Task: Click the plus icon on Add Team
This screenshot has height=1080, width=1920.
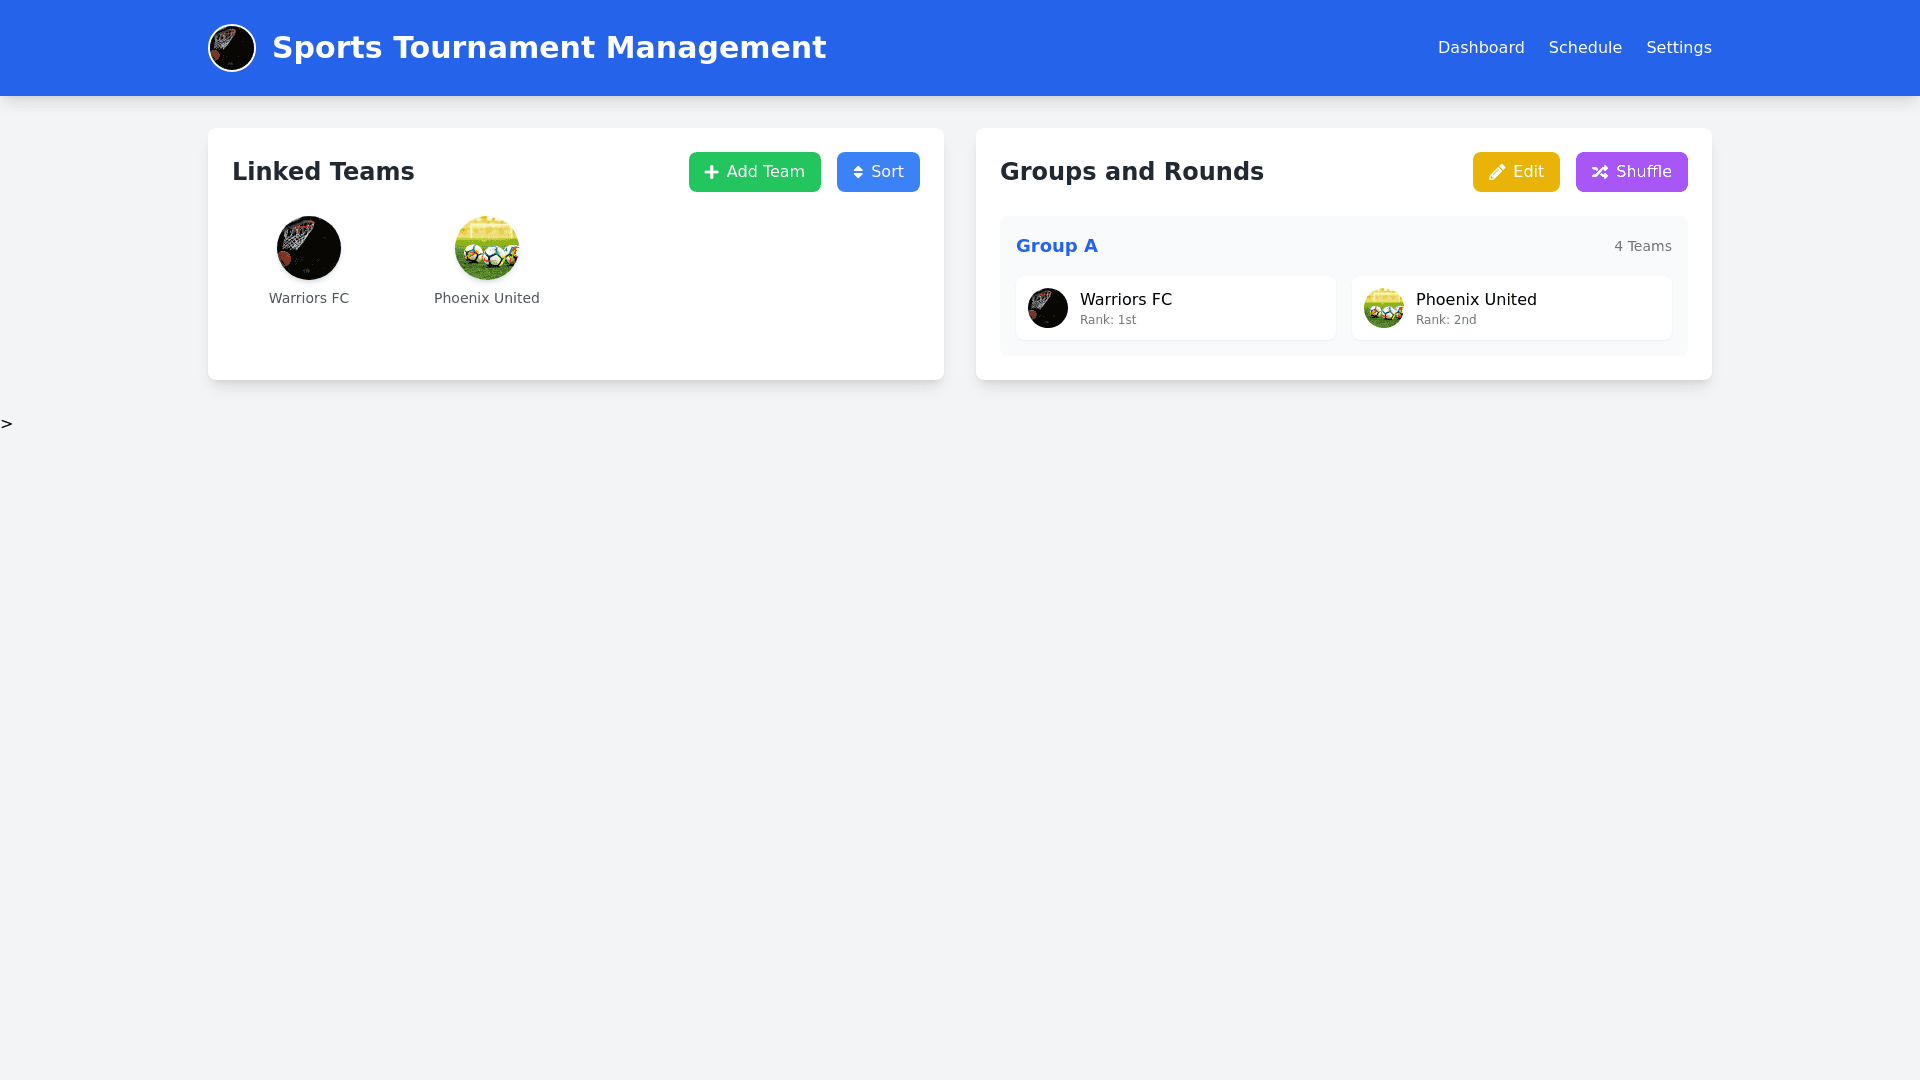Action: tap(711, 172)
